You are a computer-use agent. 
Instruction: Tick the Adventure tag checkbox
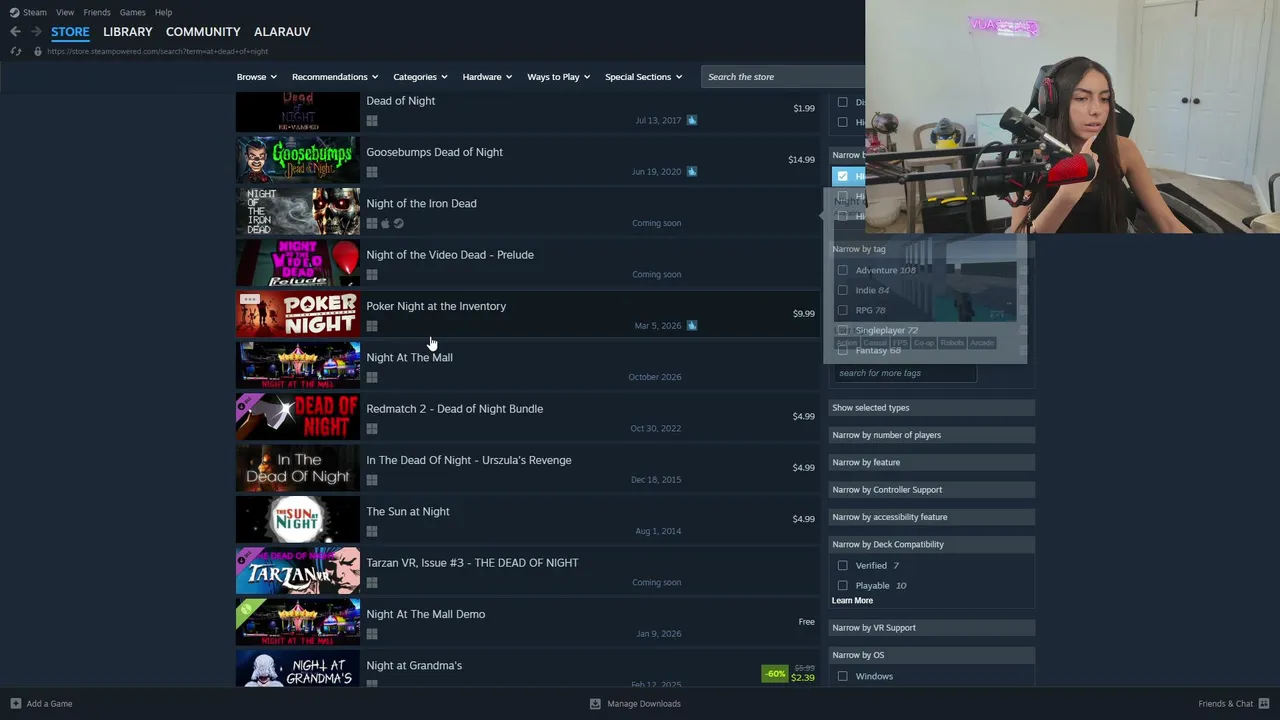(x=842, y=270)
